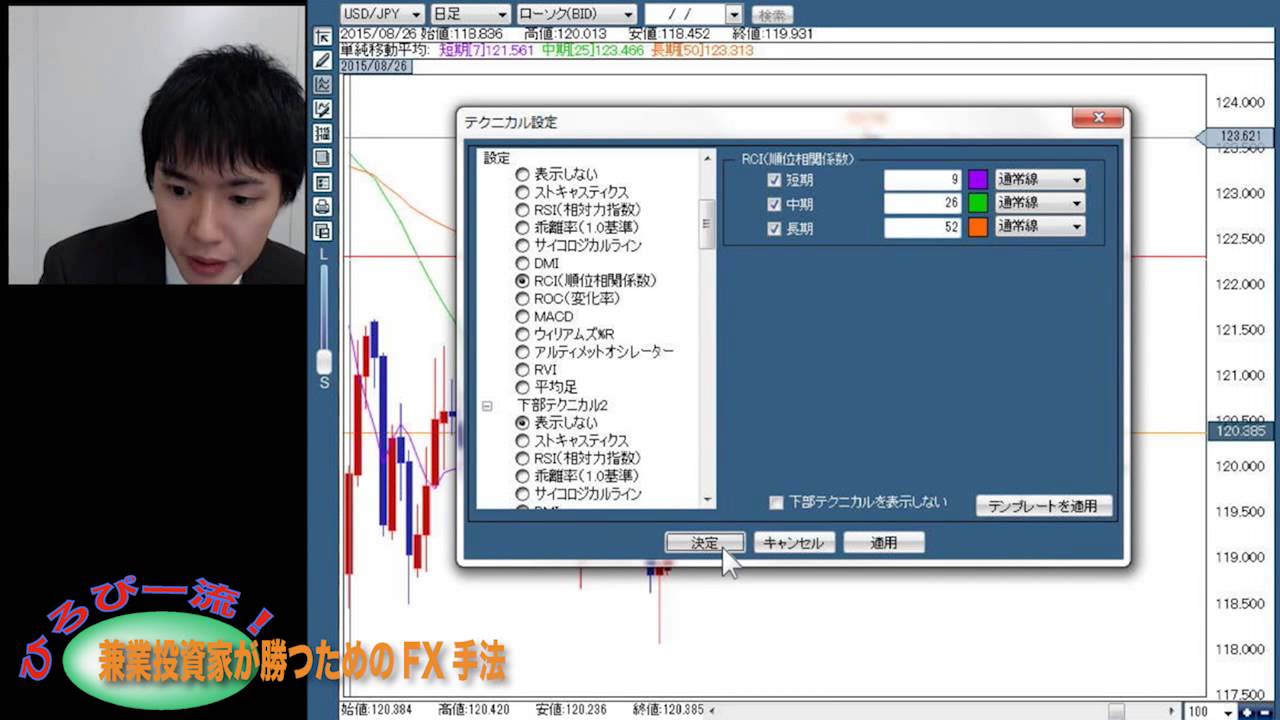This screenshot has width=1280, height=720.
Task: Open the orange 長期 color swatch
Action: pos(978,227)
